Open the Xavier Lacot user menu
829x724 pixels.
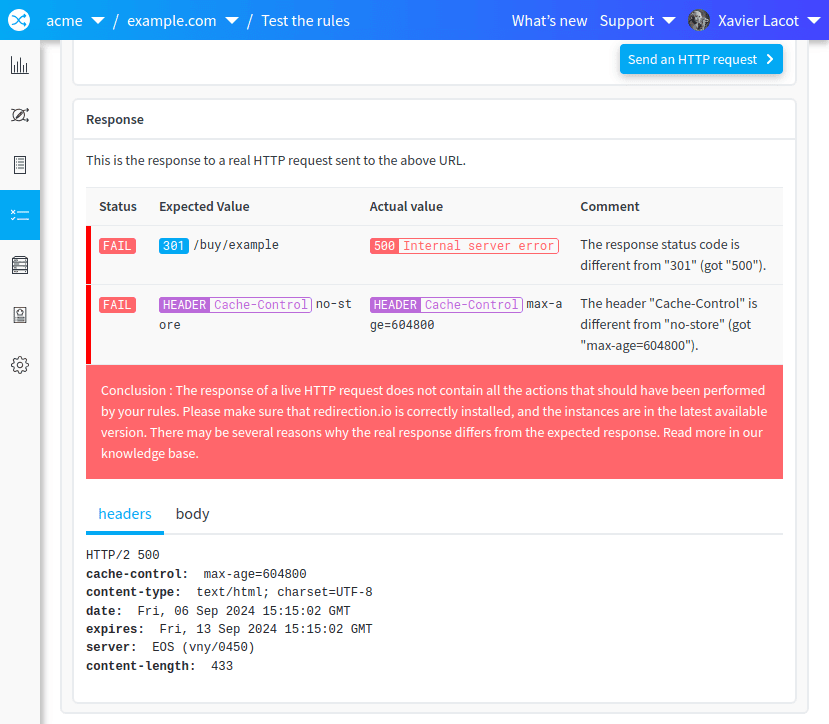pos(769,21)
